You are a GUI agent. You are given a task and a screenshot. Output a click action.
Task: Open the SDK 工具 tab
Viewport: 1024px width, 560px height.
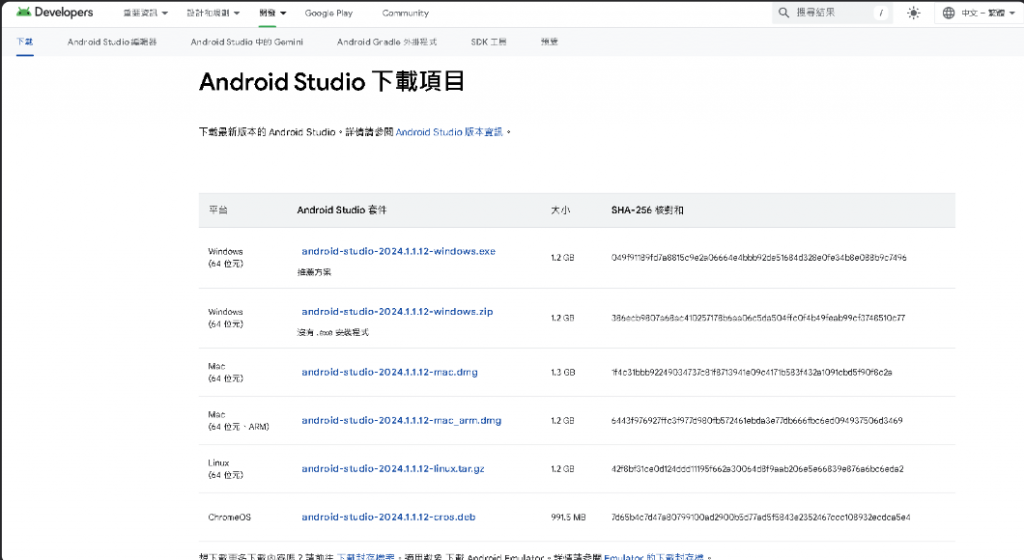point(488,42)
